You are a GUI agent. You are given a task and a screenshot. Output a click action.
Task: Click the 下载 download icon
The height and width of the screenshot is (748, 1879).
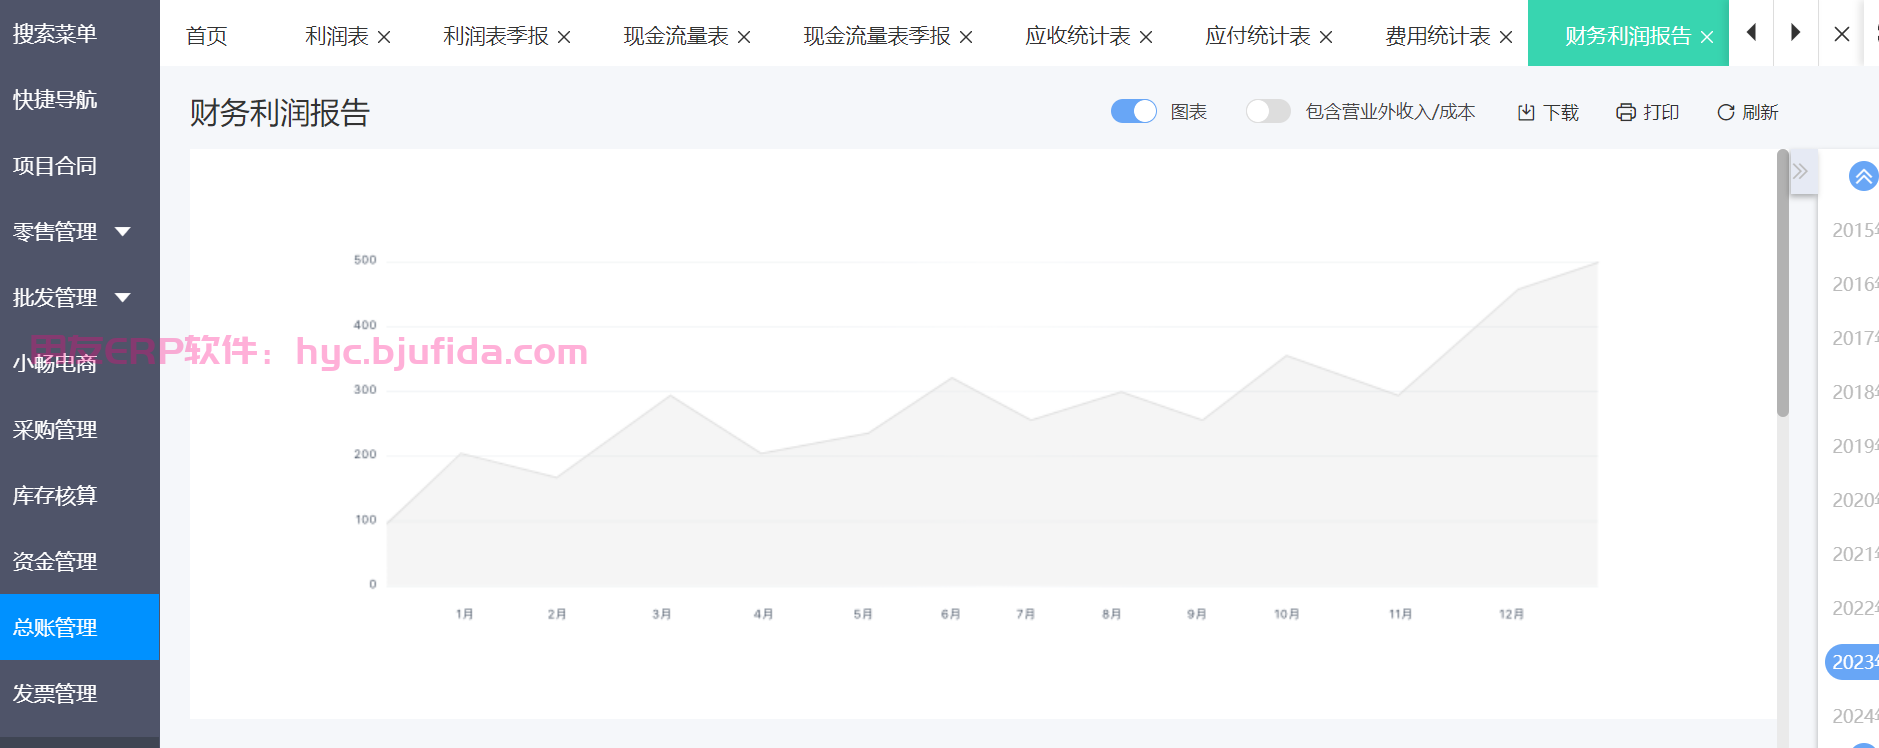click(x=1526, y=112)
